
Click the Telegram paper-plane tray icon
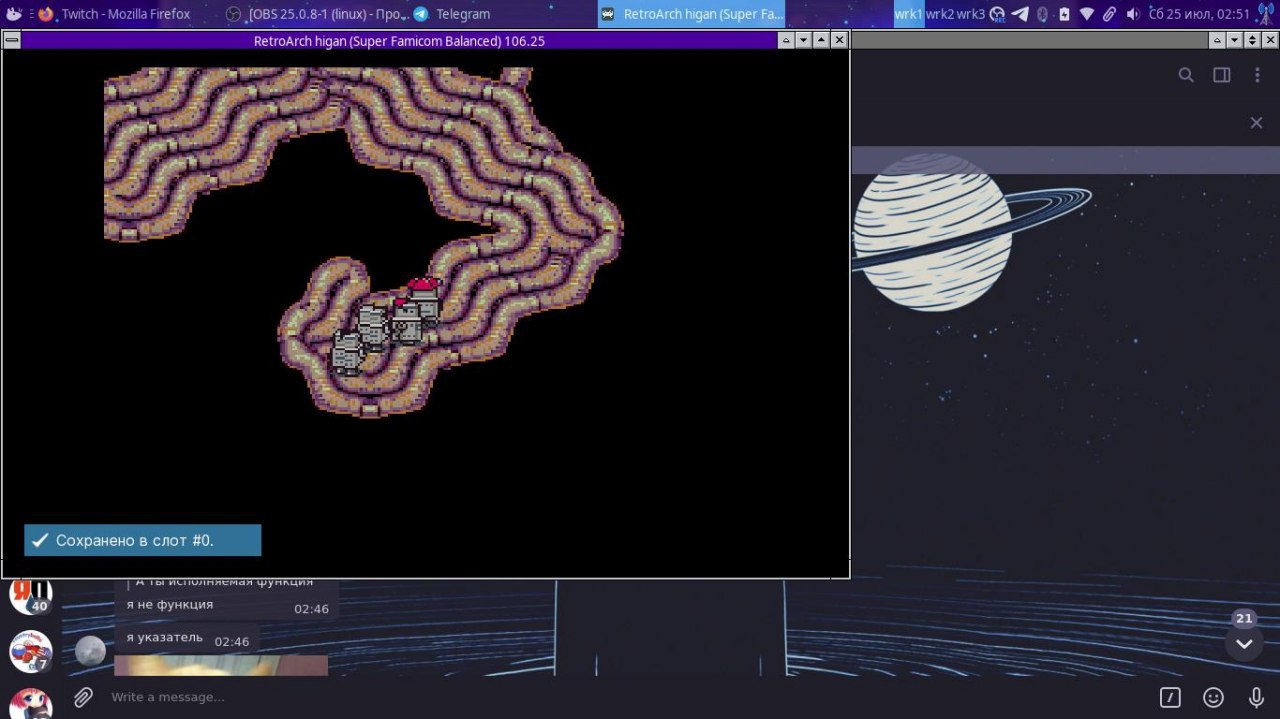pyautogui.click(x=1020, y=14)
